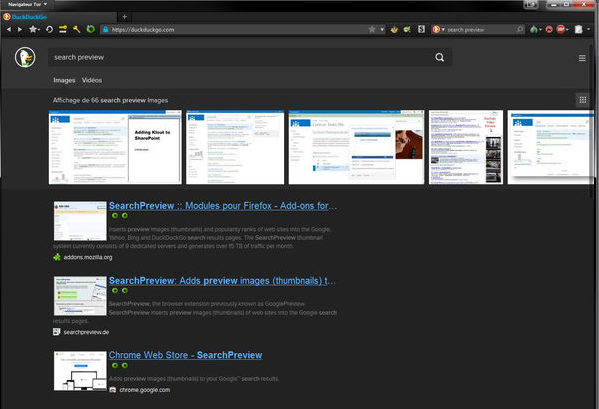Open the Navigateur Tor menu
The image size is (599, 409).
coord(28,4)
